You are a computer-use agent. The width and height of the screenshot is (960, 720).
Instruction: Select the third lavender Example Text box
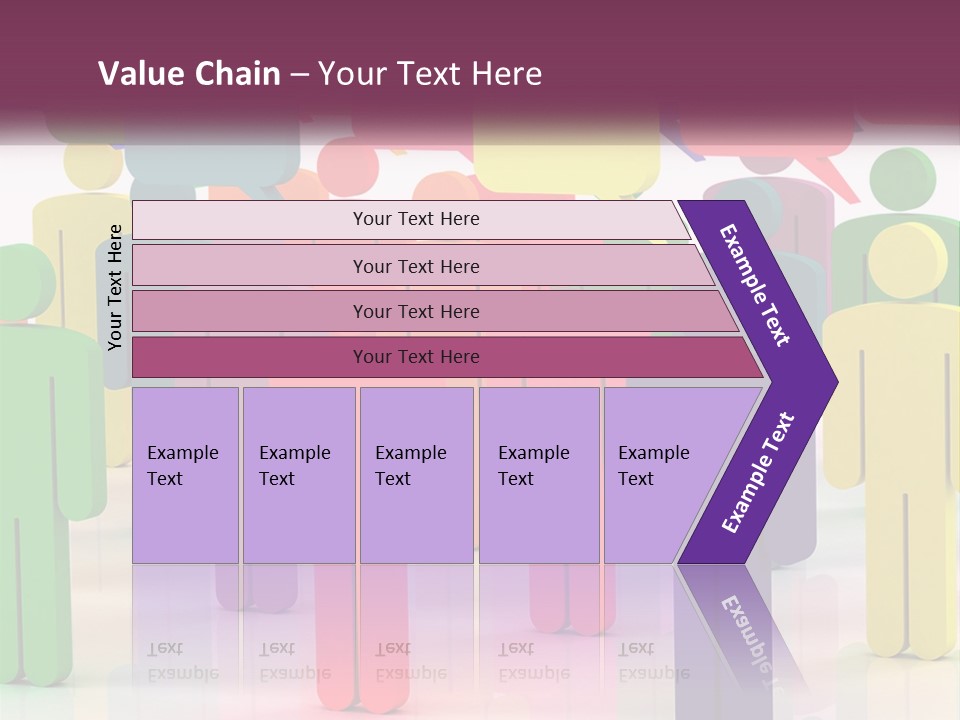[x=417, y=475]
